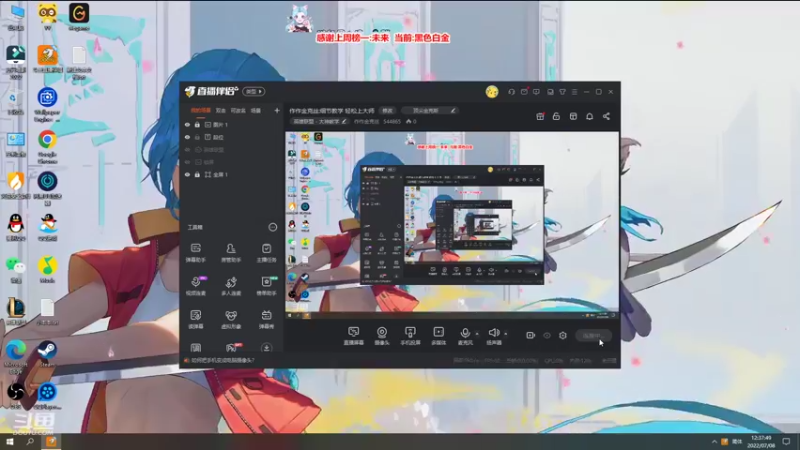
Task: Switch to the fourth scene tab
Action: point(256,110)
